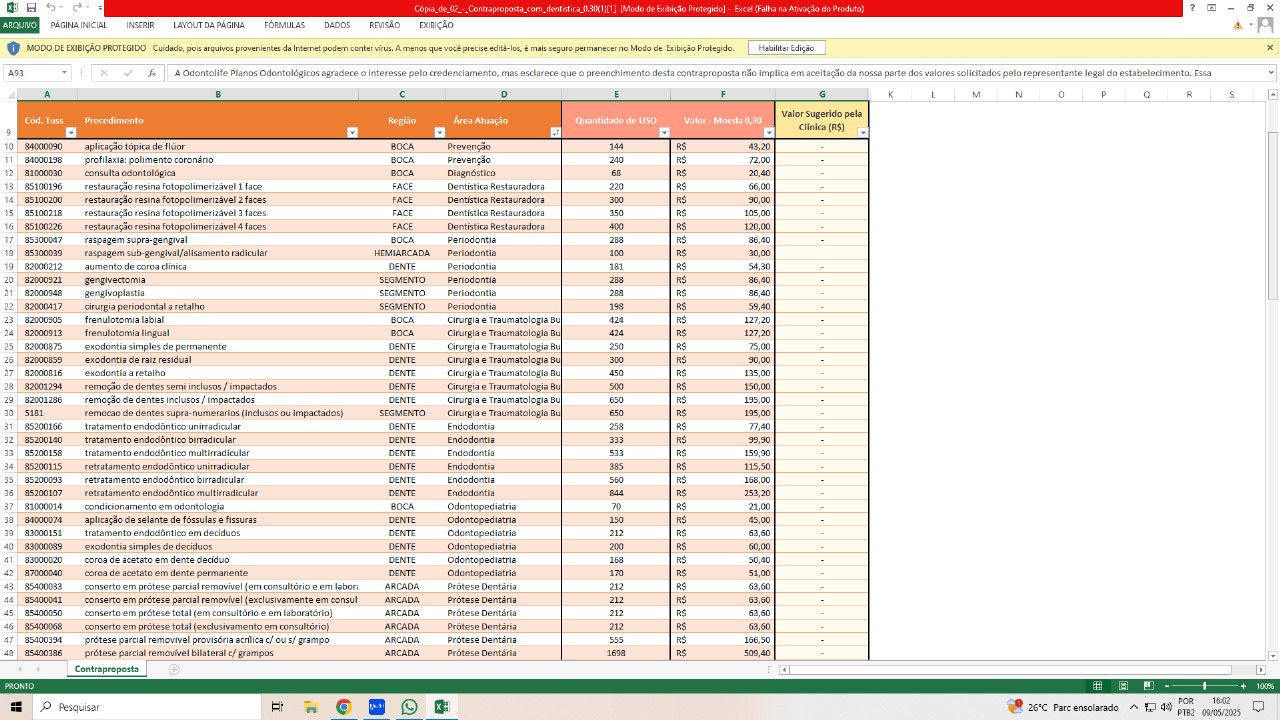Click the Insert Function fx icon
1280x720 pixels.
point(152,73)
